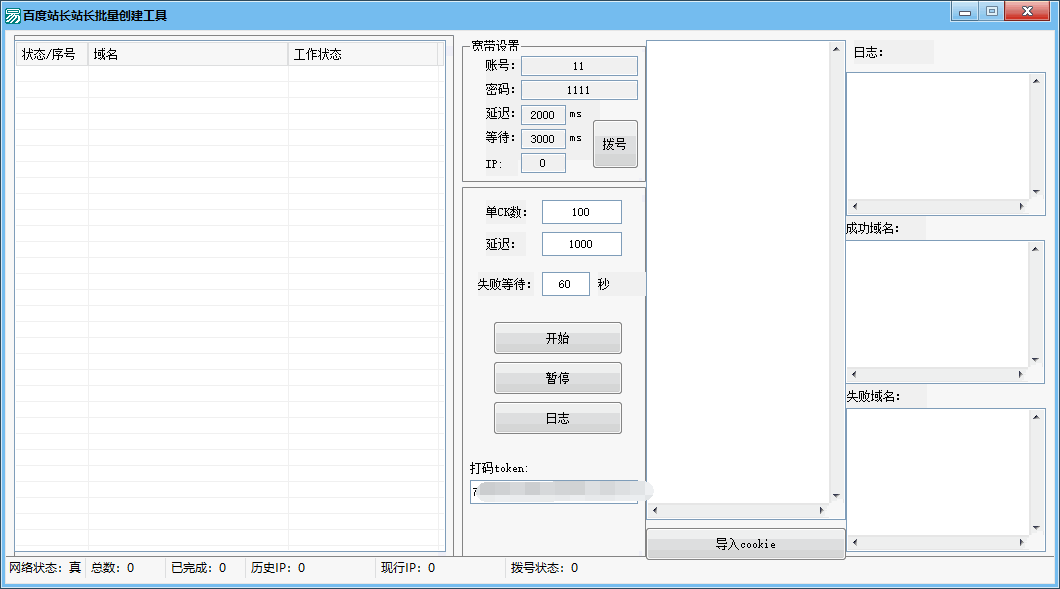Image resolution: width=1060 pixels, height=589 pixels.
Task: Click the 成功域名 box scroll left arrow
Action: (x=854, y=374)
